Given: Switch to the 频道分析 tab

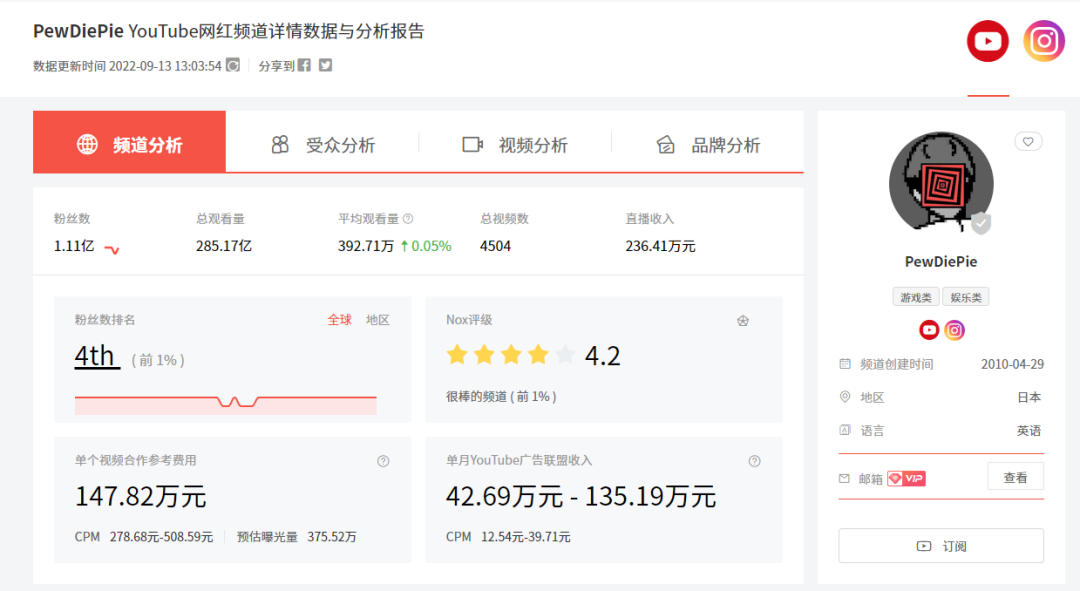Looking at the screenshot, I should [129, 141].
